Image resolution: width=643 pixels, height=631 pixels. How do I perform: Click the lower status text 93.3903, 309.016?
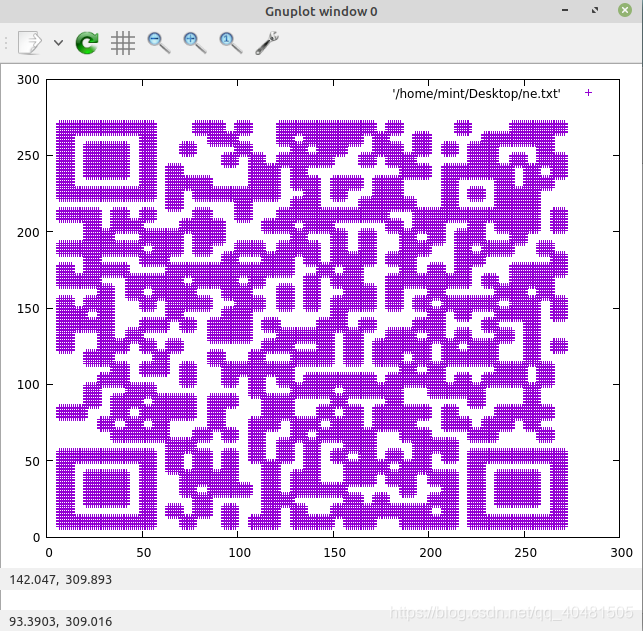pyautogui.click(x=61, y=621)
